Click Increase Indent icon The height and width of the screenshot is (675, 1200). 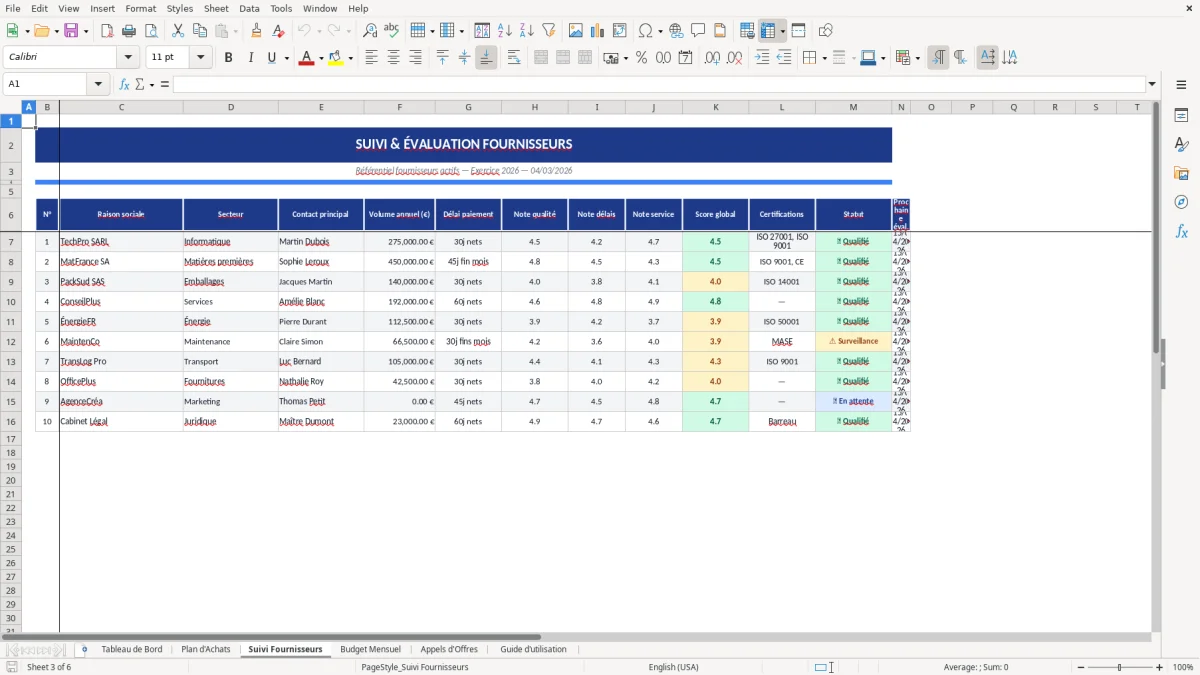(762, 58)
